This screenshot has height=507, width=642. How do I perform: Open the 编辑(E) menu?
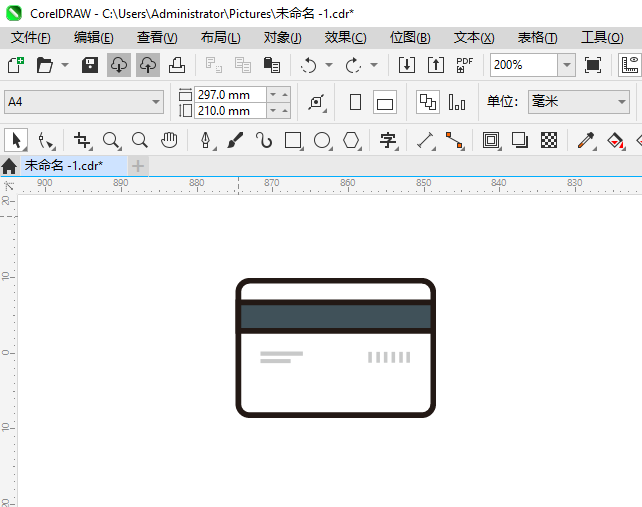point(94,38)
